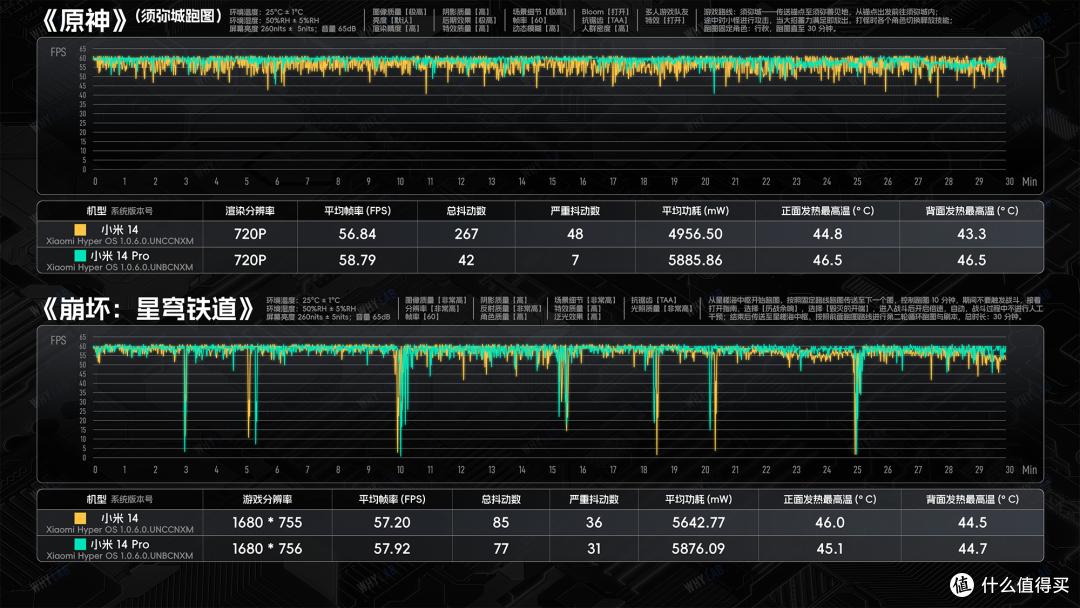Click the 正面发热最高温 (°C) column header

pyautogui.click(x=828, y=210)
